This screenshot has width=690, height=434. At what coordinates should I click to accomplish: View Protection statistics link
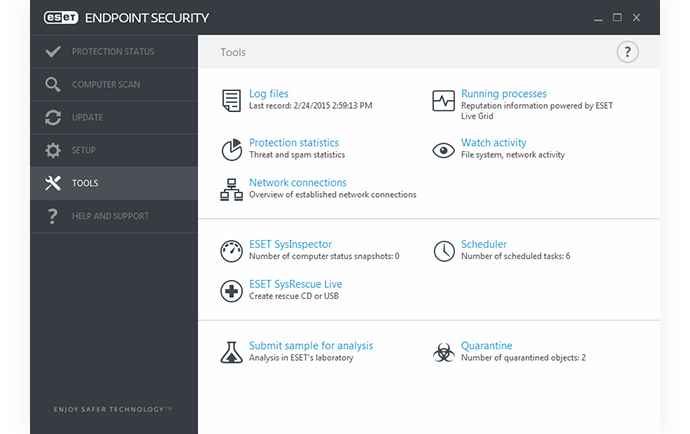click(294, 143)
